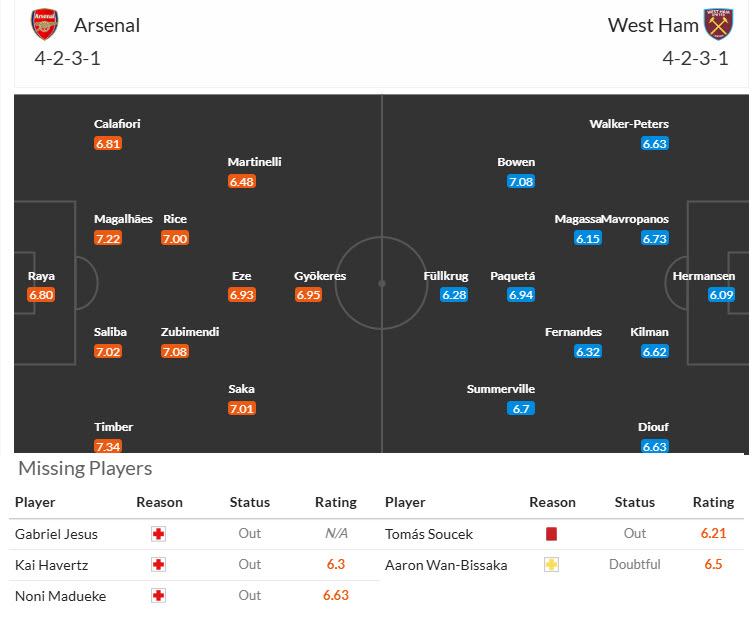
Task: Click Tomás Soucek's red card icon
Action: (551, 534)
